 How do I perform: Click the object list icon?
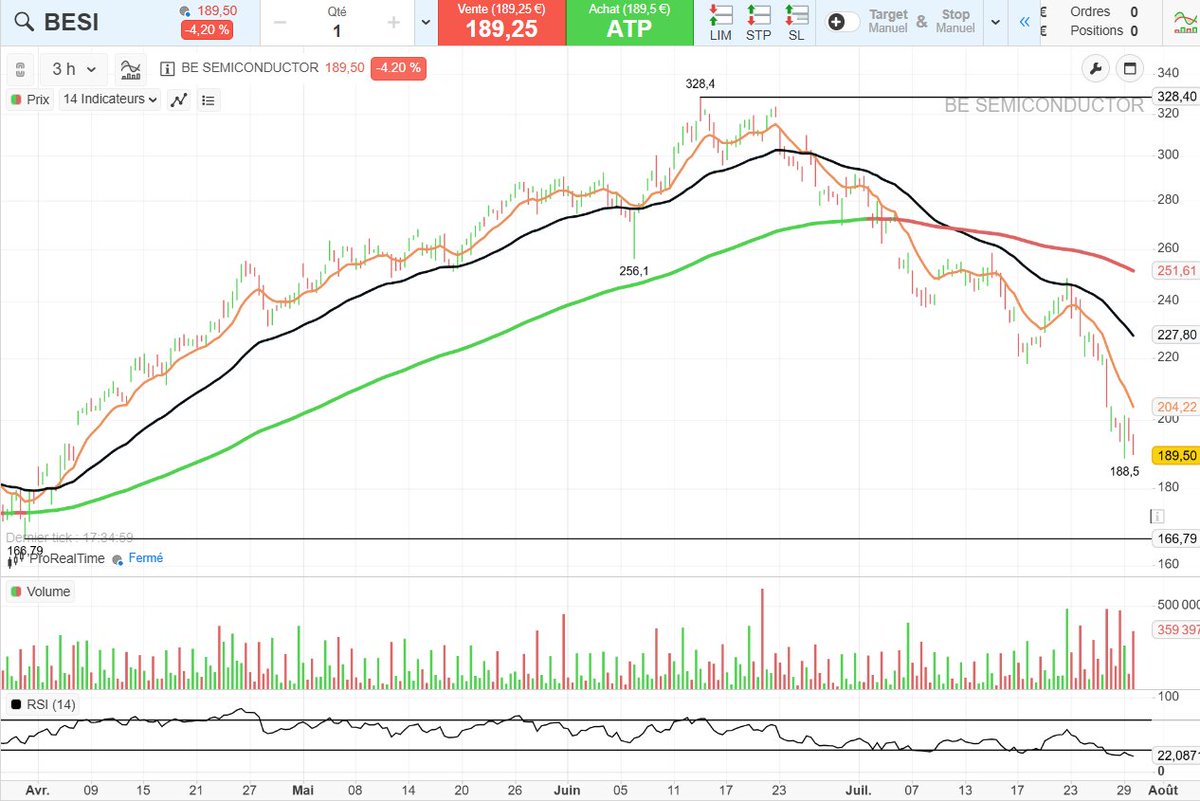tap(208, 100)
